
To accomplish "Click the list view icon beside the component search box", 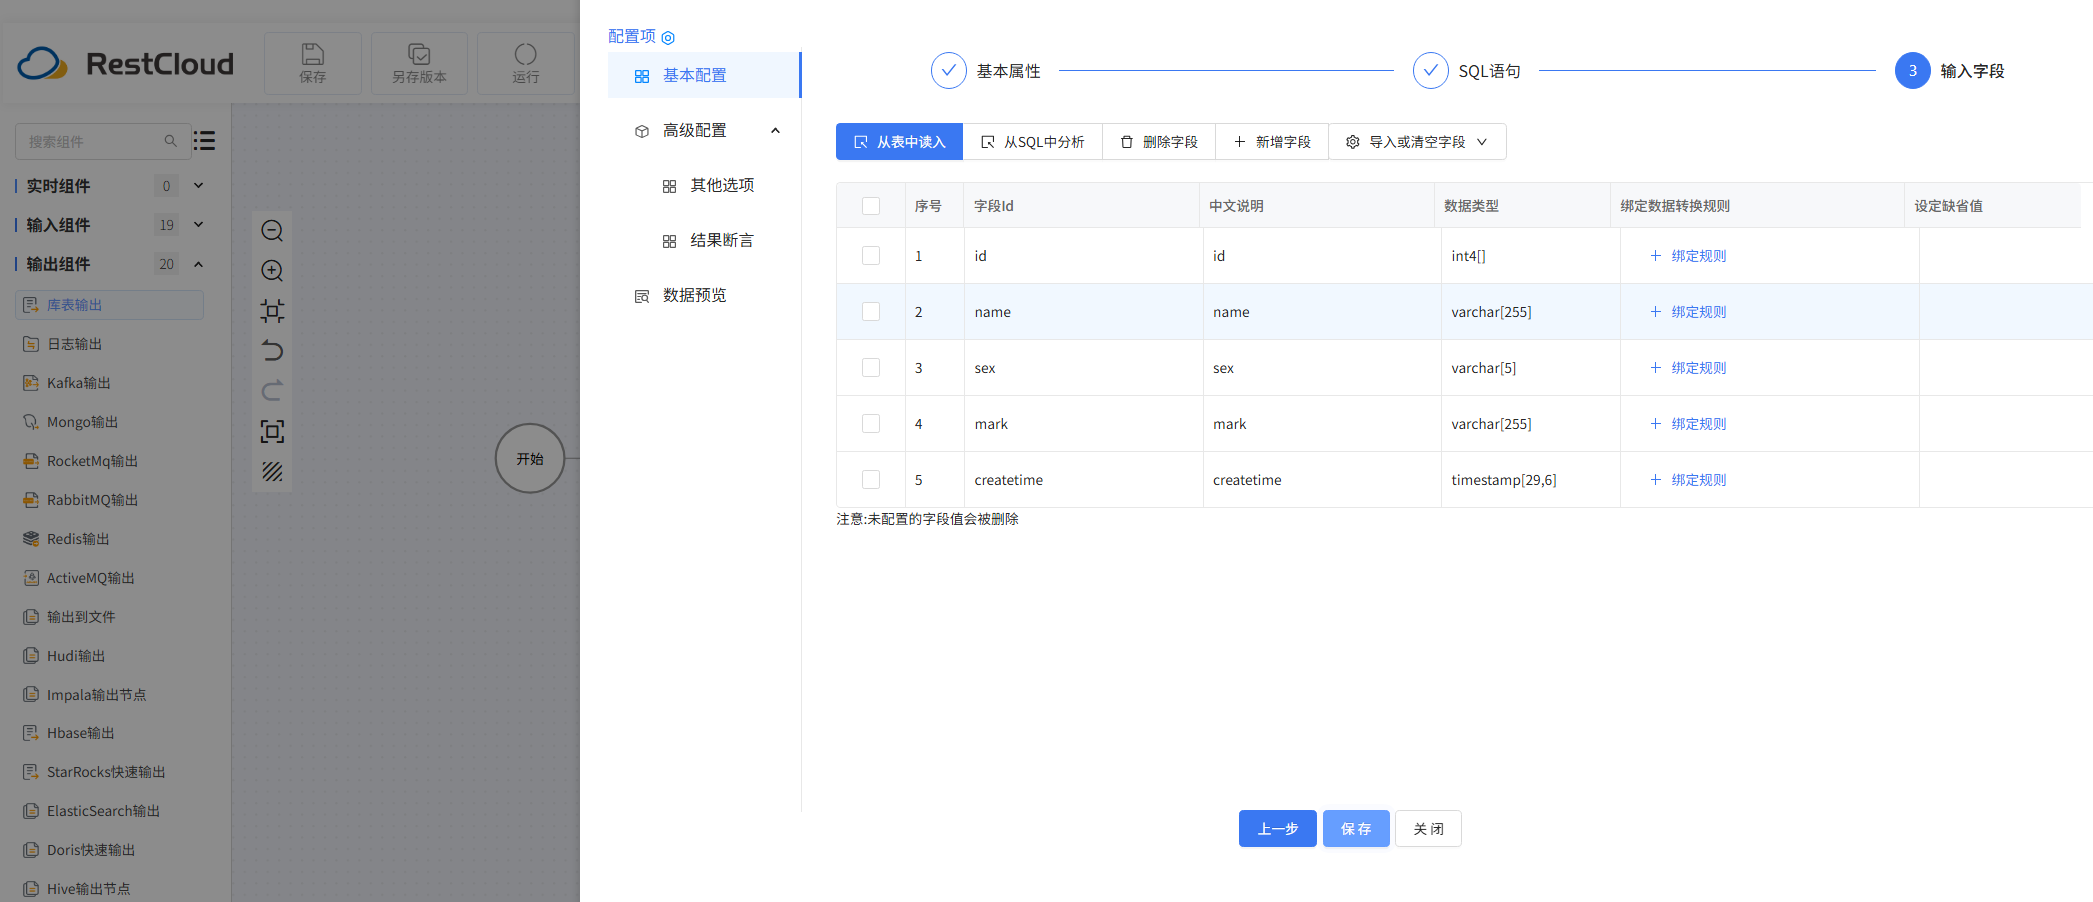I will 204,140.
